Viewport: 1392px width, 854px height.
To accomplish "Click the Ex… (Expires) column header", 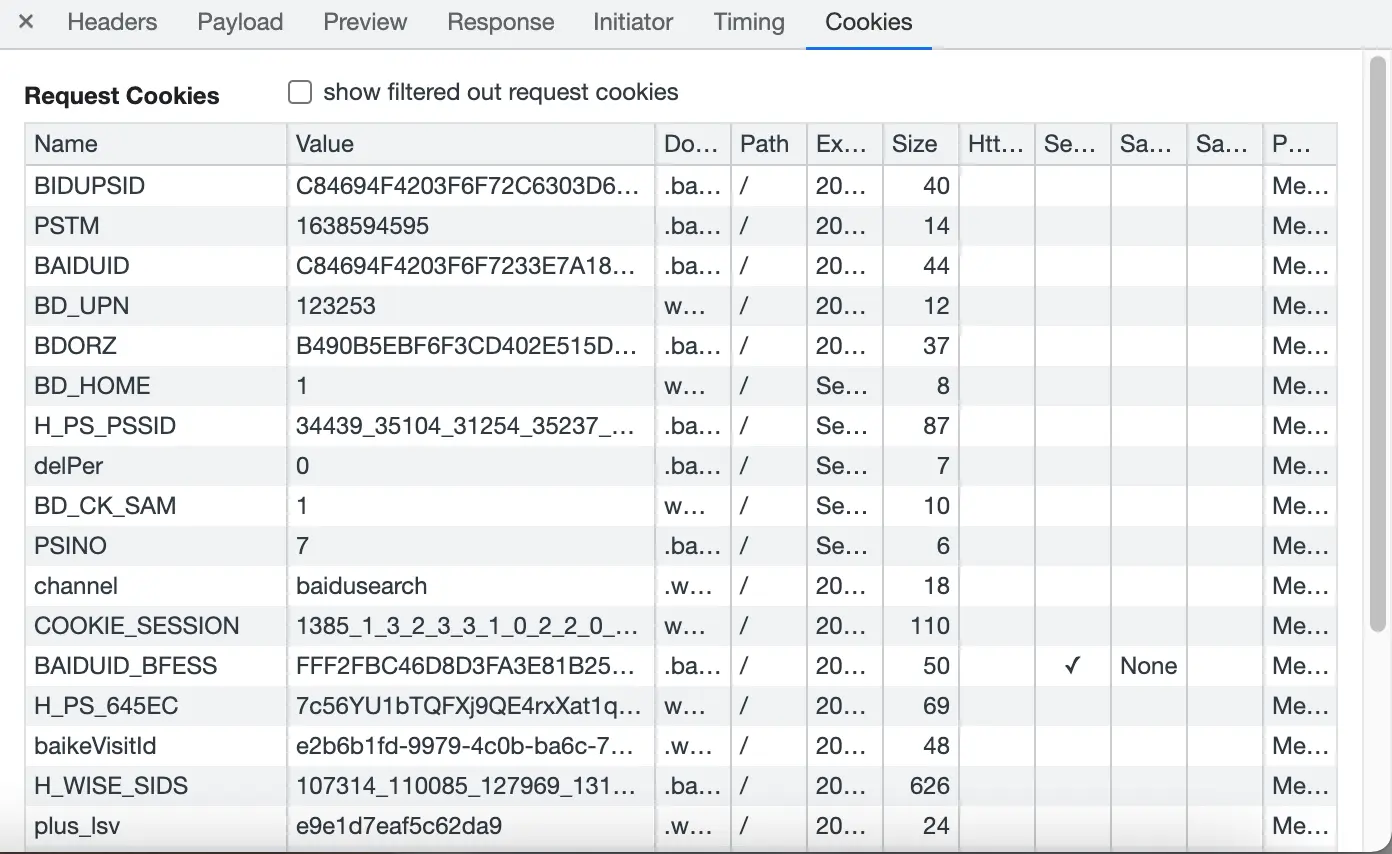I will click(x=844, y=144).
